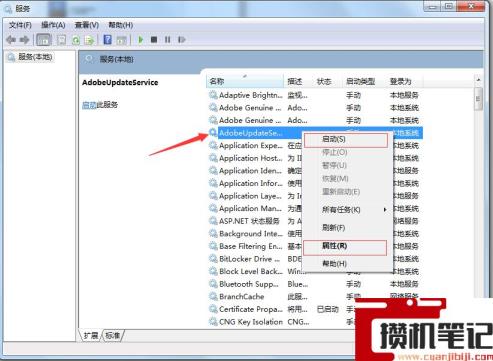Choose 刷新(F) from the context menu
493x361 pixels.
coord(348,228)
